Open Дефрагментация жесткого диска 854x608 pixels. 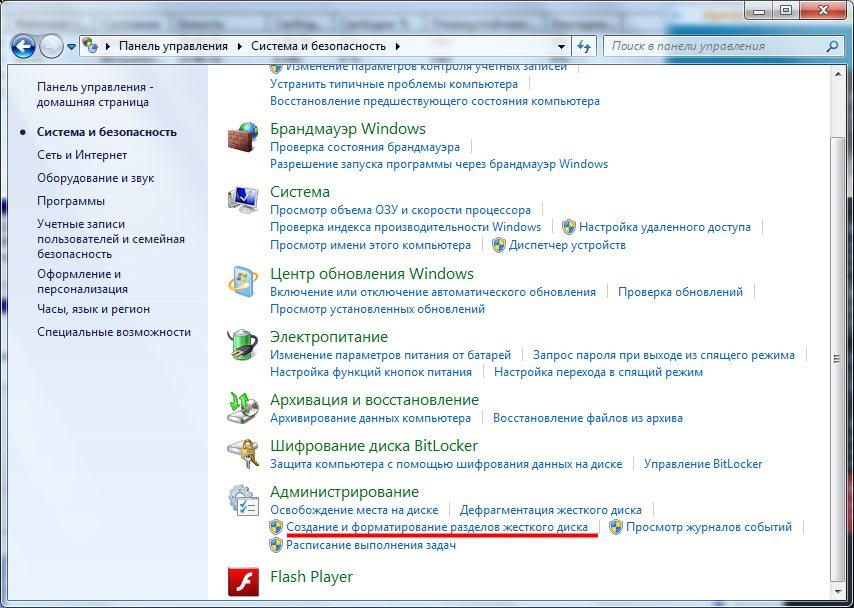pyautogui.click(x=551, y=510)
